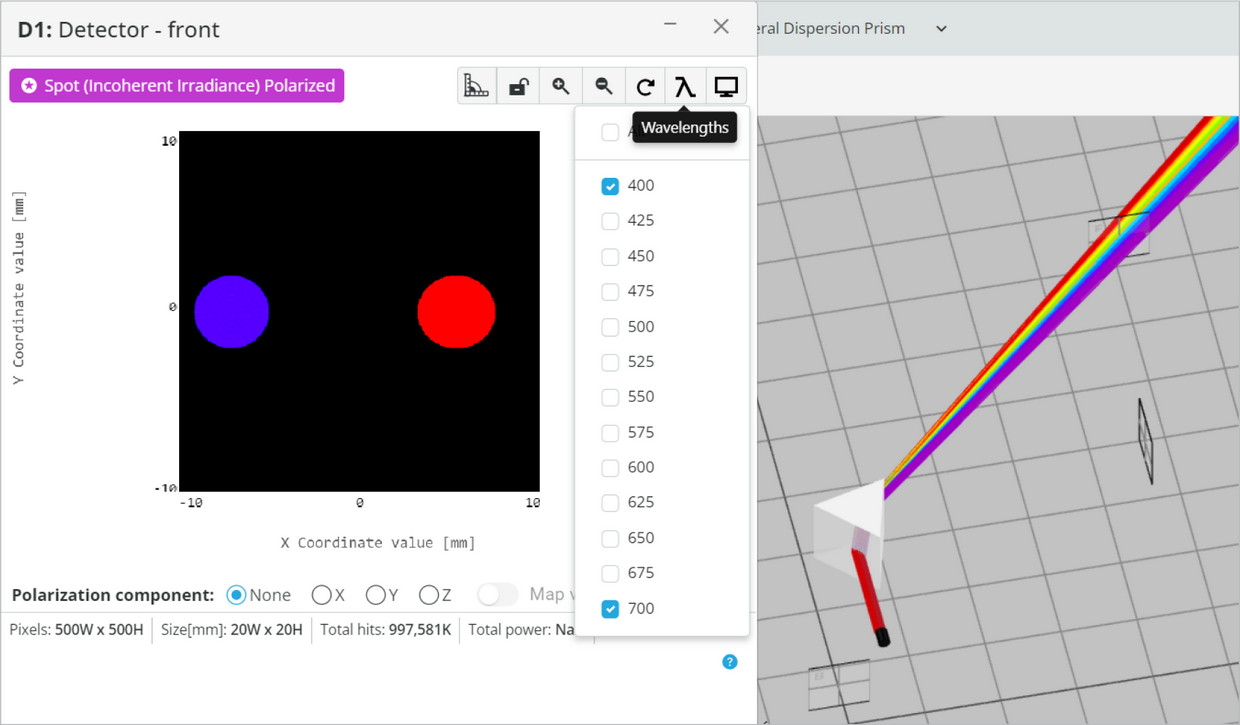The image size is (1240, 725).
Task: Check the all wavelengths checkbox
Action: (610, 132)
